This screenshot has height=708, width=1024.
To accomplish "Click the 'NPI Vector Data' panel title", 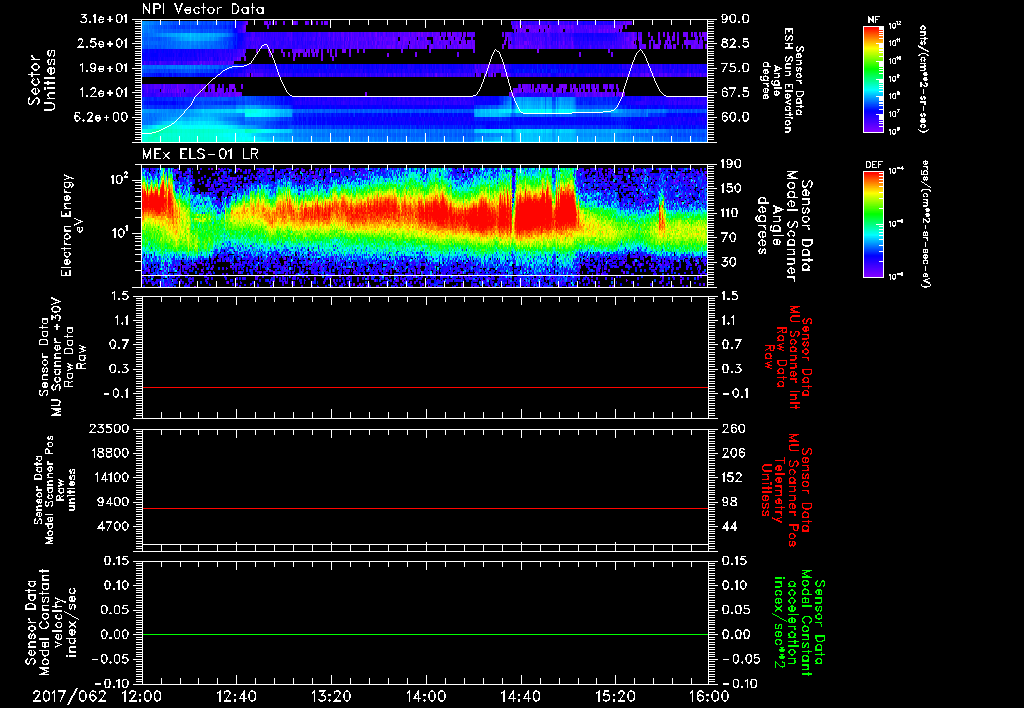I will [203, 9].
